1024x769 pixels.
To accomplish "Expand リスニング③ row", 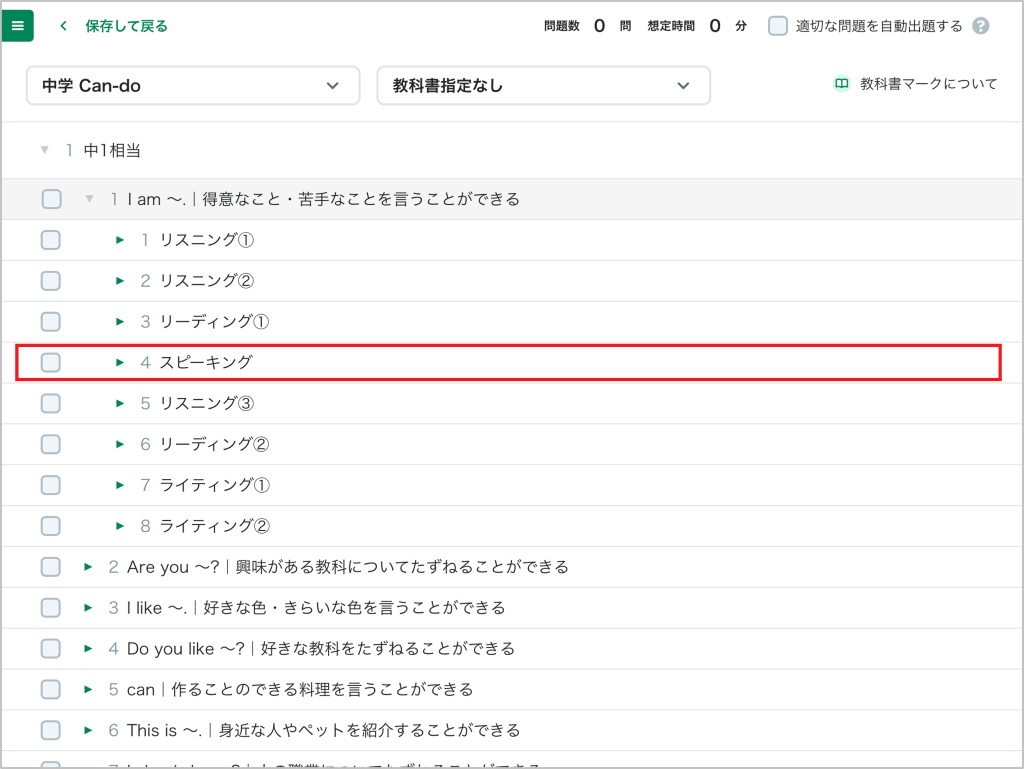I will 120,403.
